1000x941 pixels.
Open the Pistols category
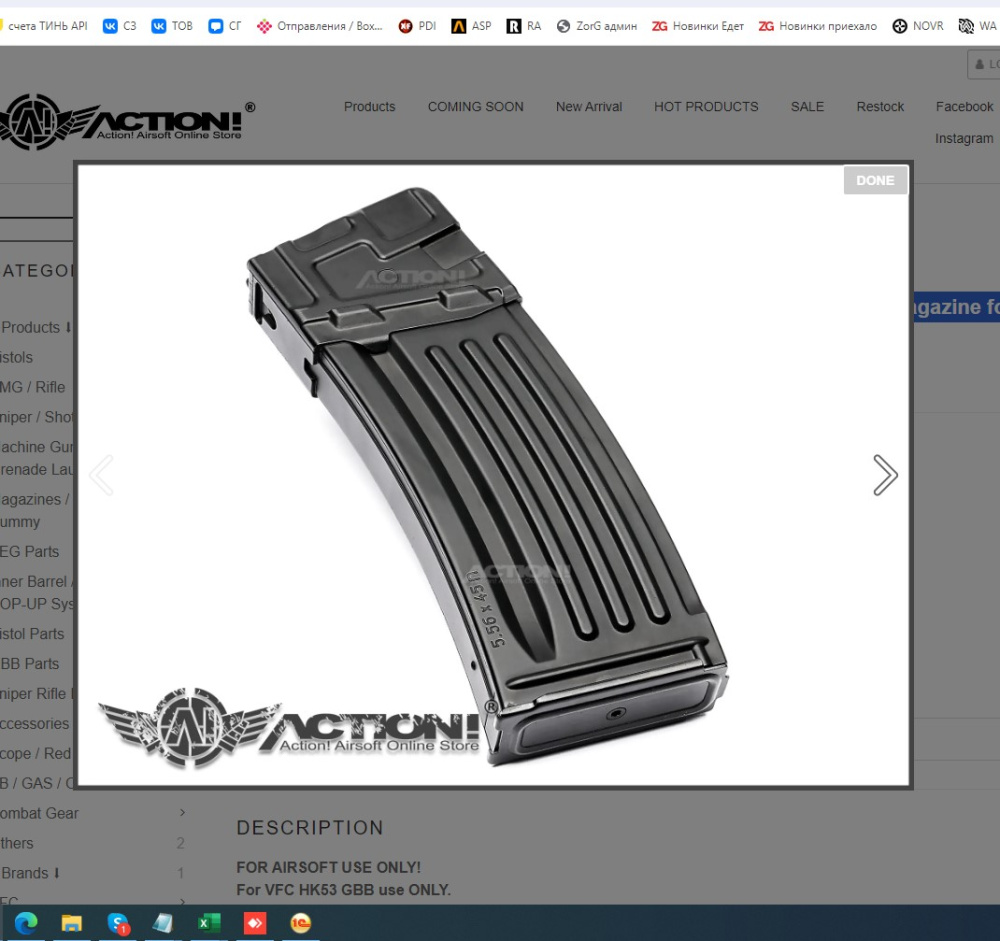[x=17, y=357]
